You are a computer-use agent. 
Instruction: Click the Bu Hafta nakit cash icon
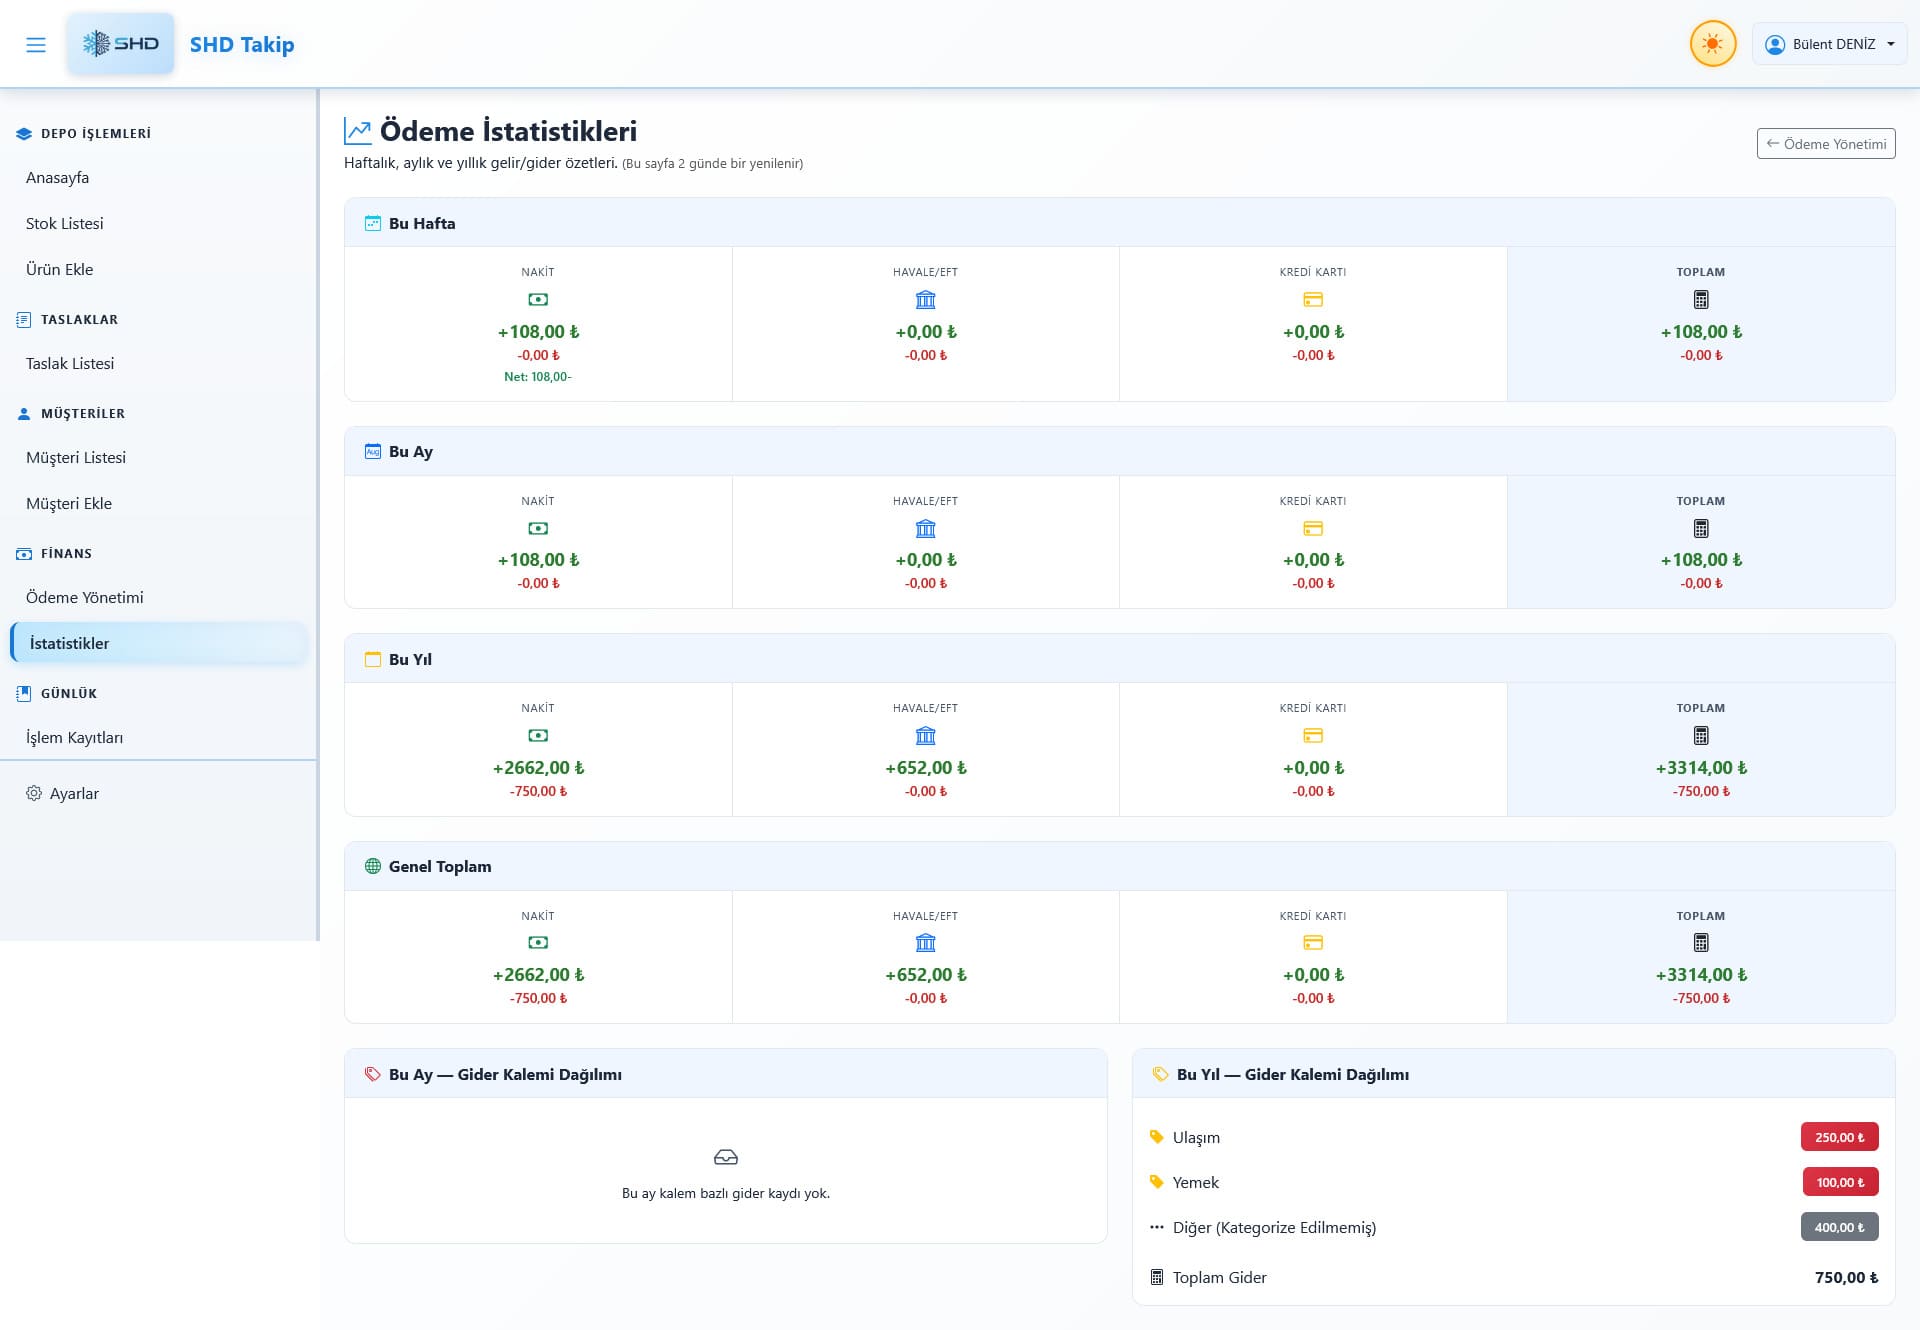click(x=538, y=300)
